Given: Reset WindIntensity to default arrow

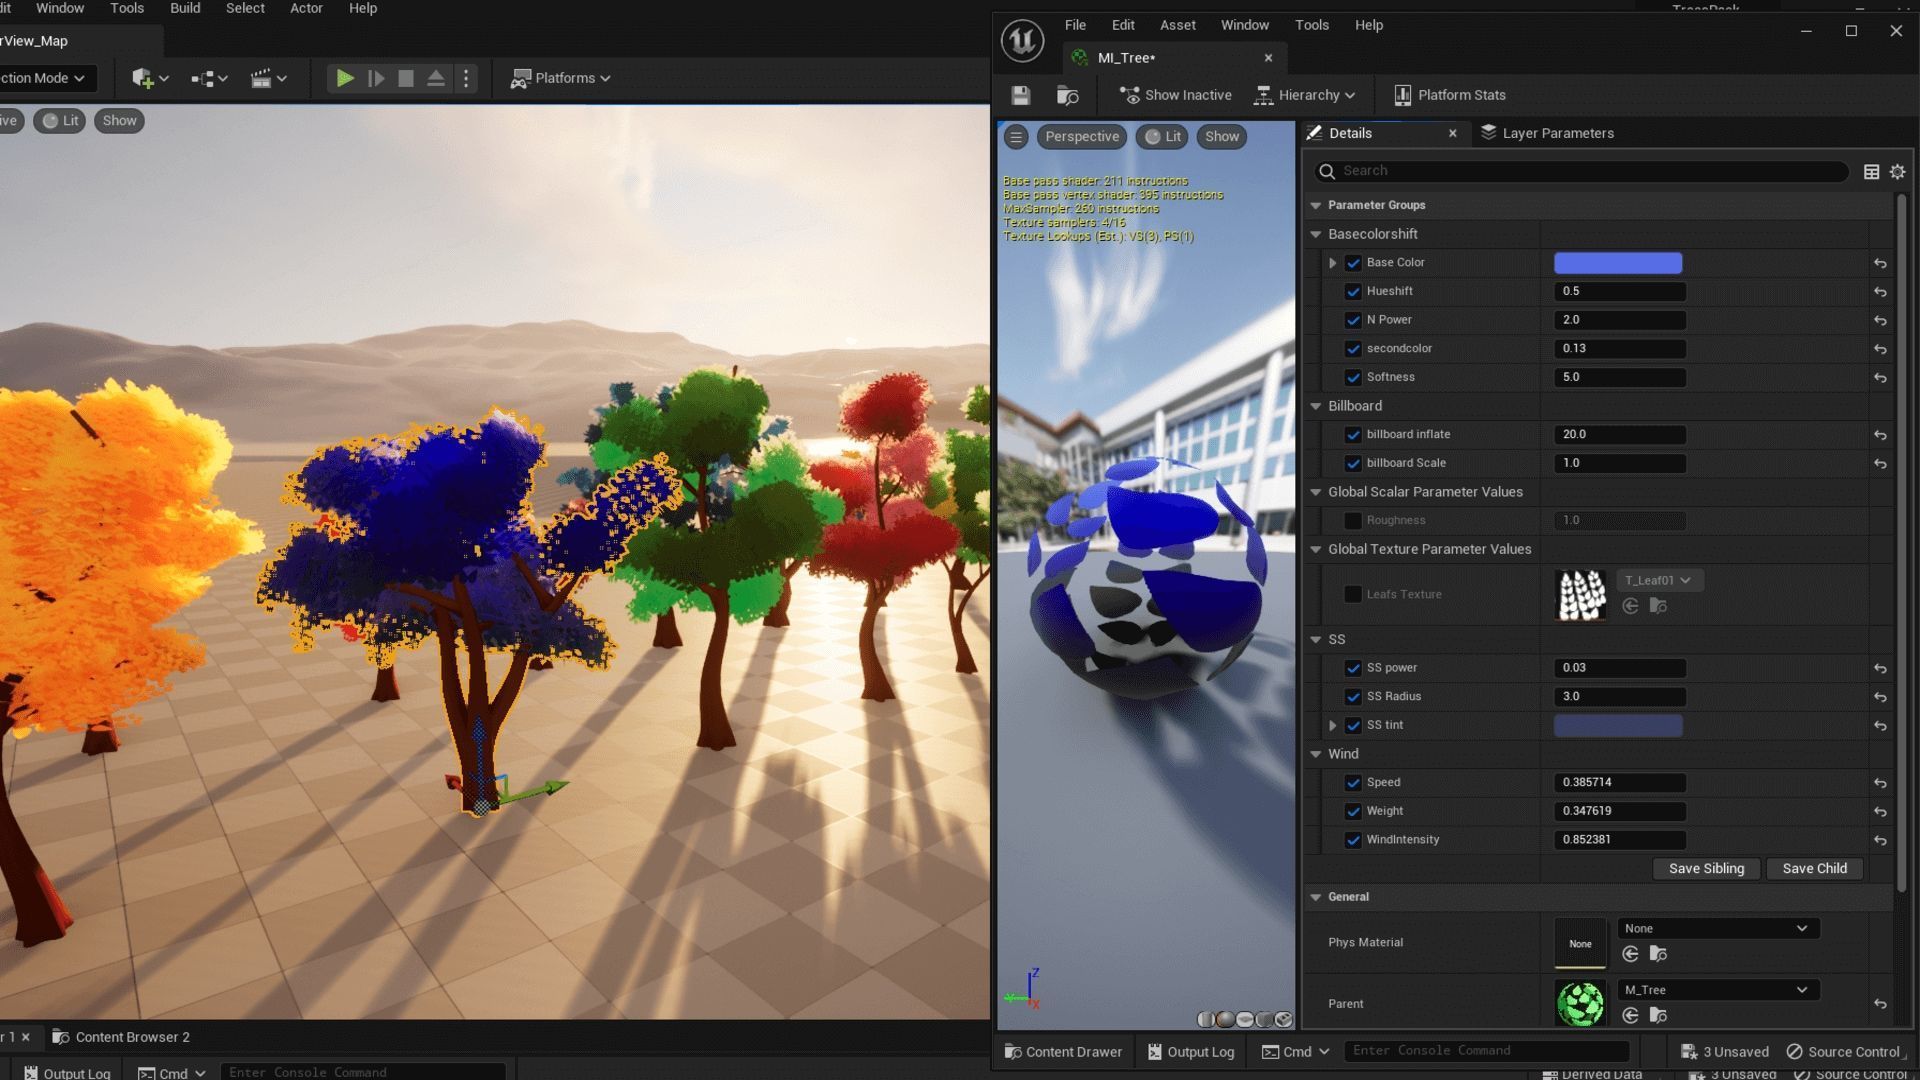Looking at the screenshot, I should coord(1880,840).
